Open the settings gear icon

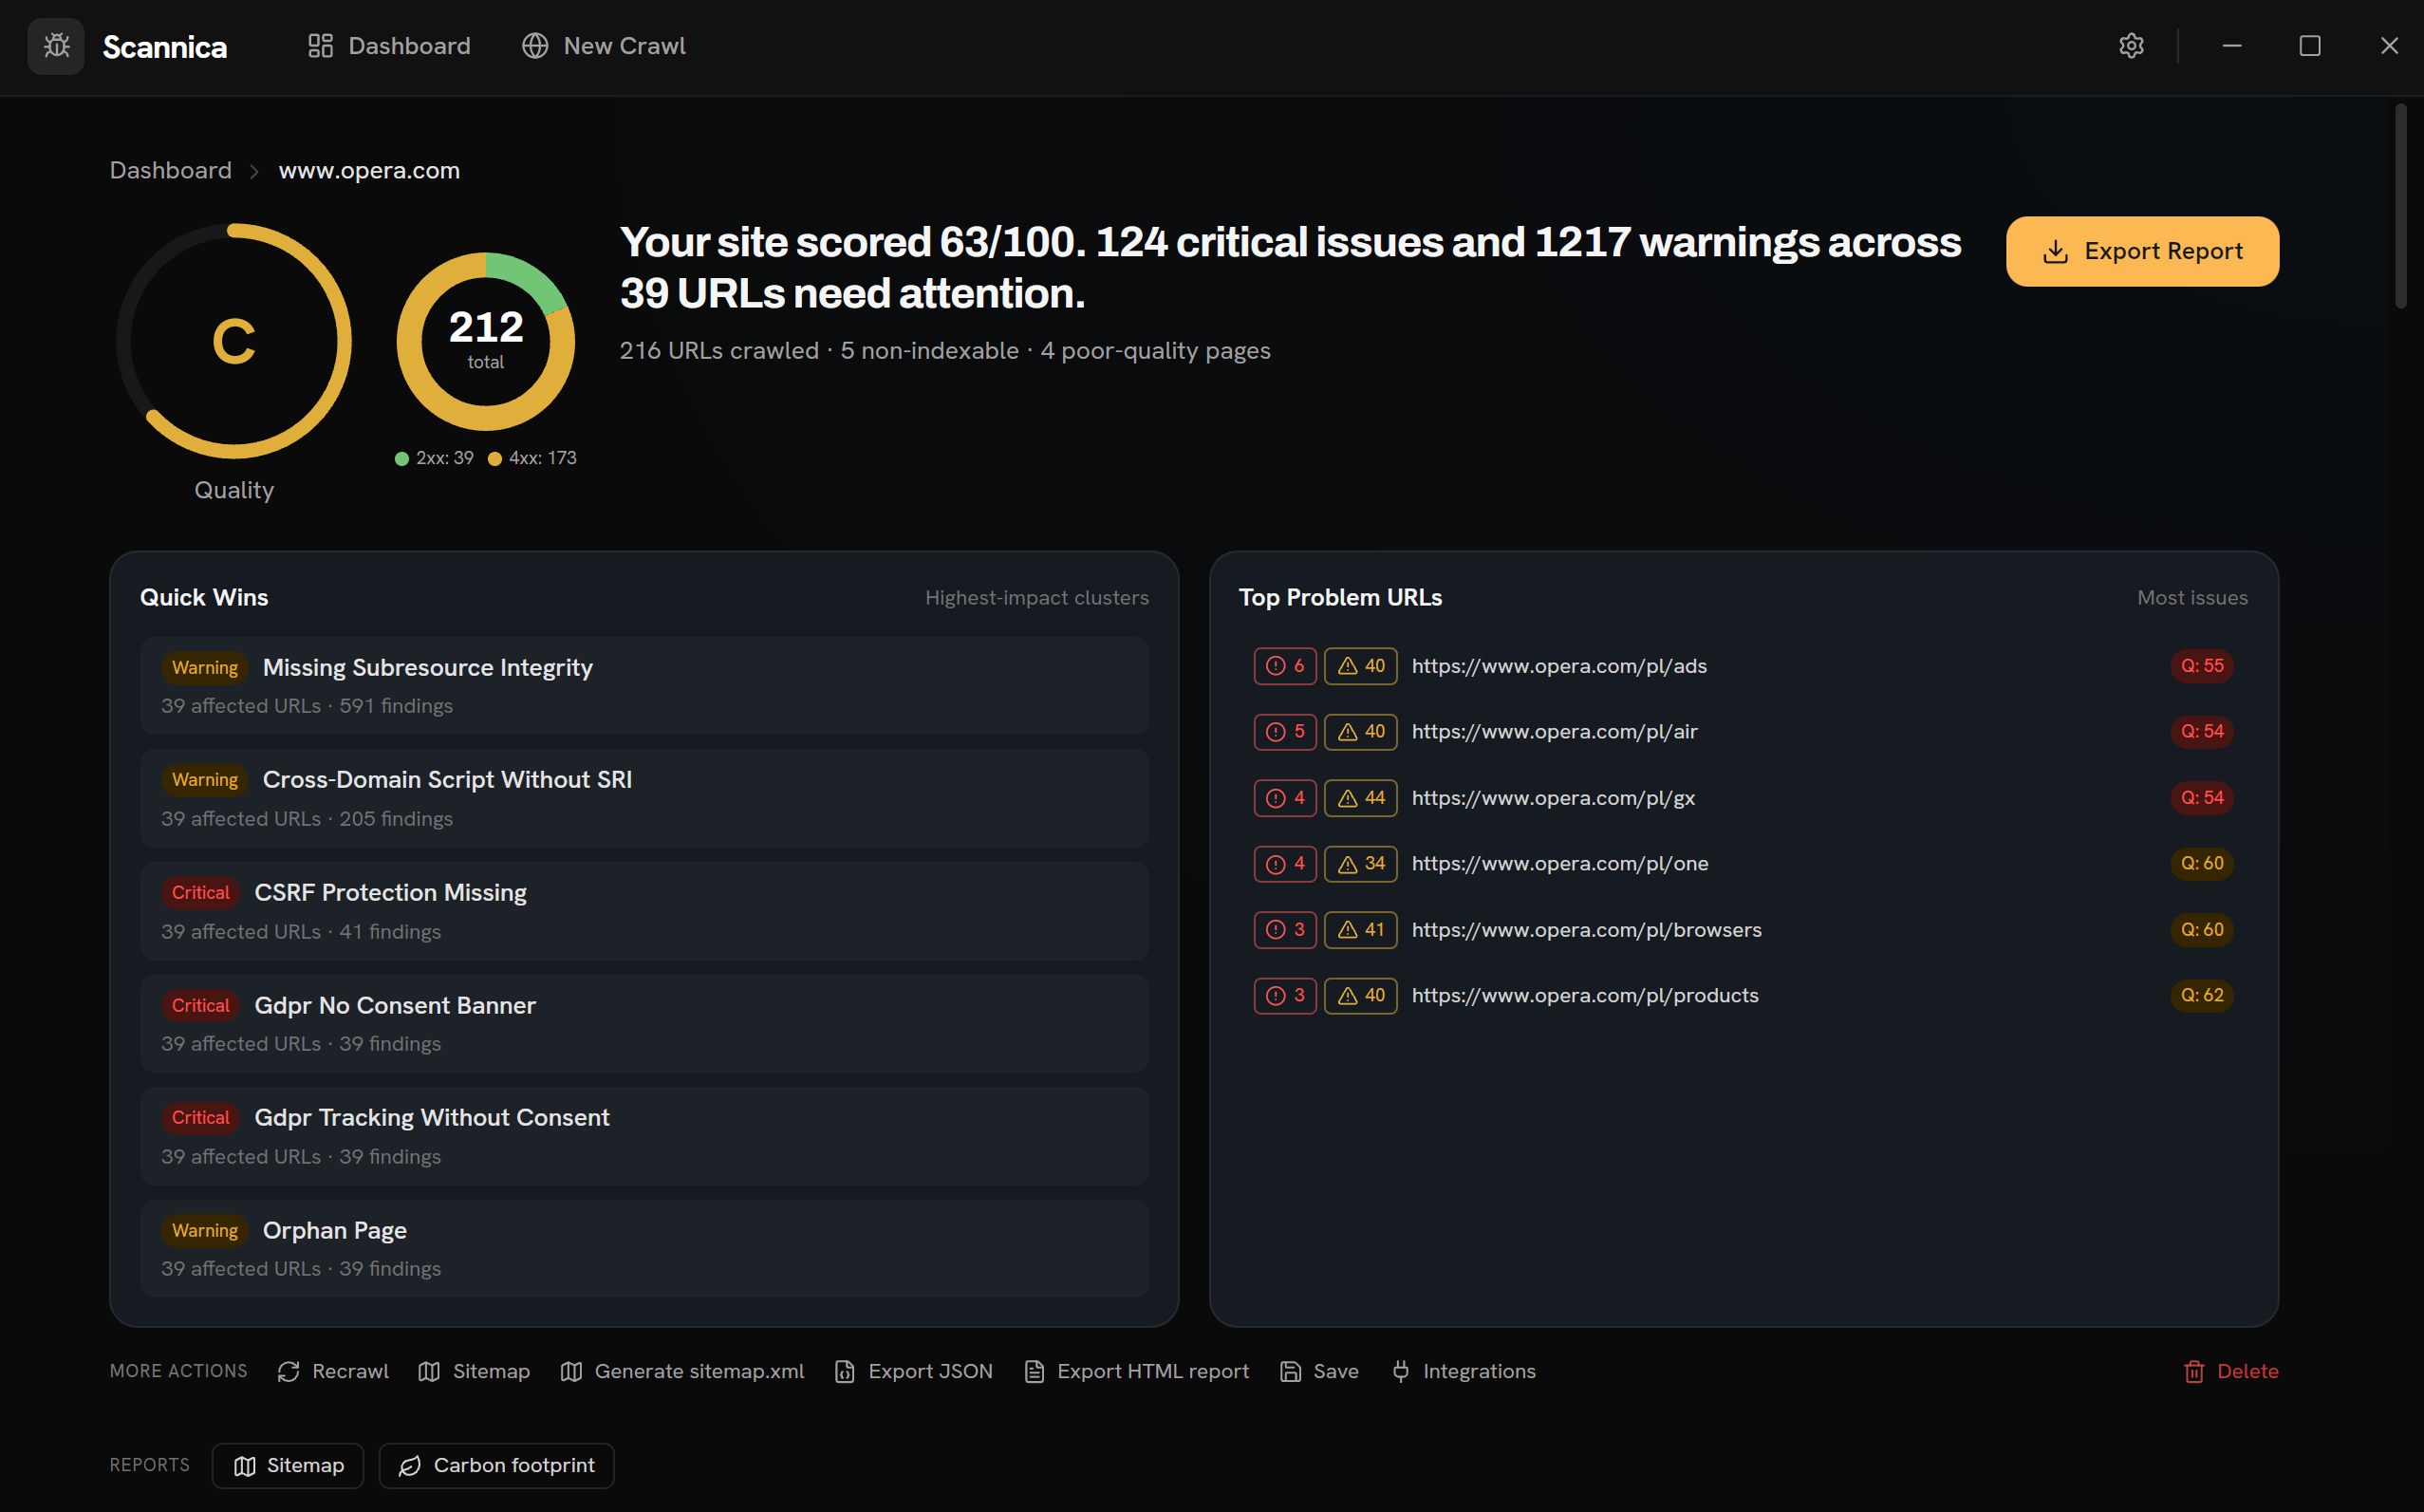2131,46
